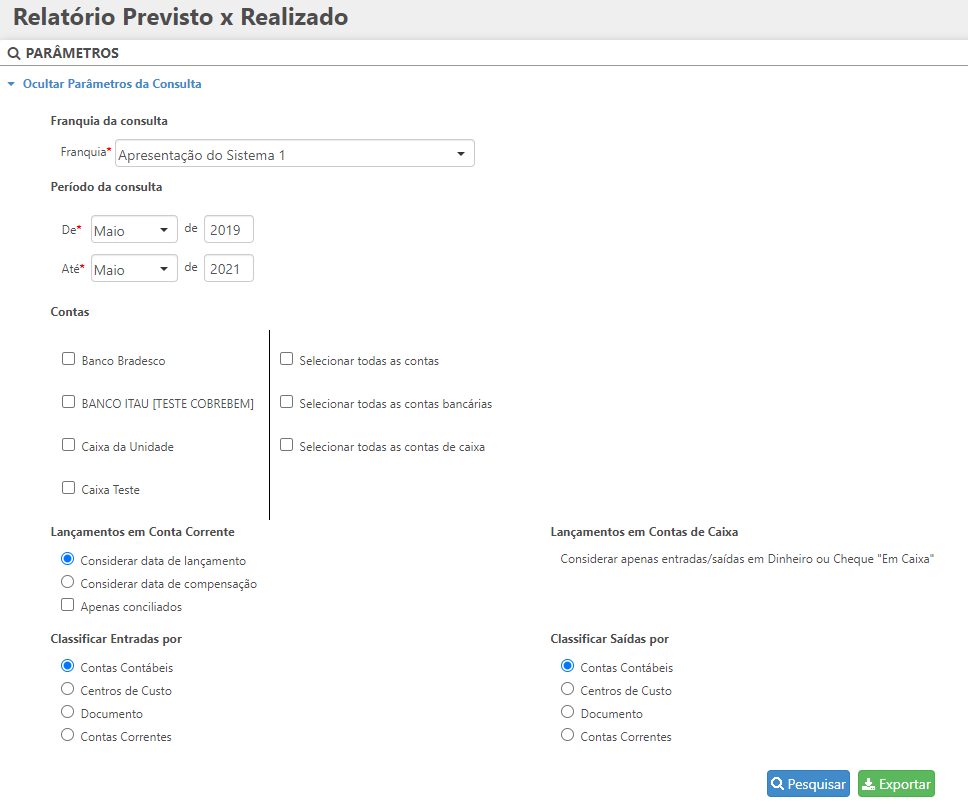Click the magnifier icon beside PARÂMETROS
This screenshot has height=802, width=968.
pos(14,53)
